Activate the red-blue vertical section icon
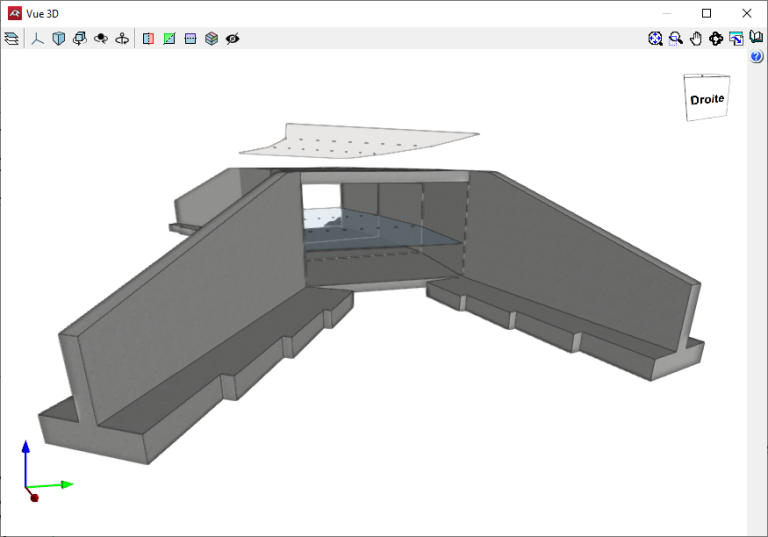Viewport: 768px width, 537px height. pyautogui.click(x=148, y=38)
